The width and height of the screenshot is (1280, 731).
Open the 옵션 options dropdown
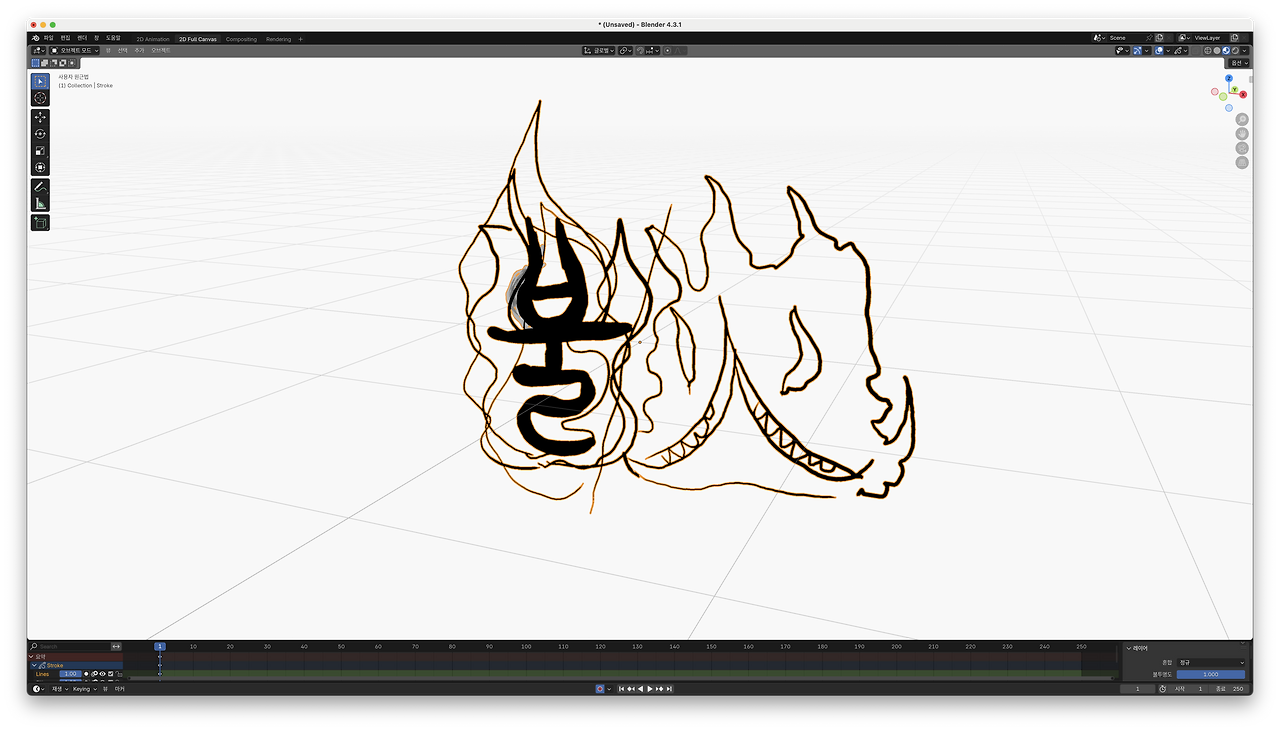pos(1238,63)
